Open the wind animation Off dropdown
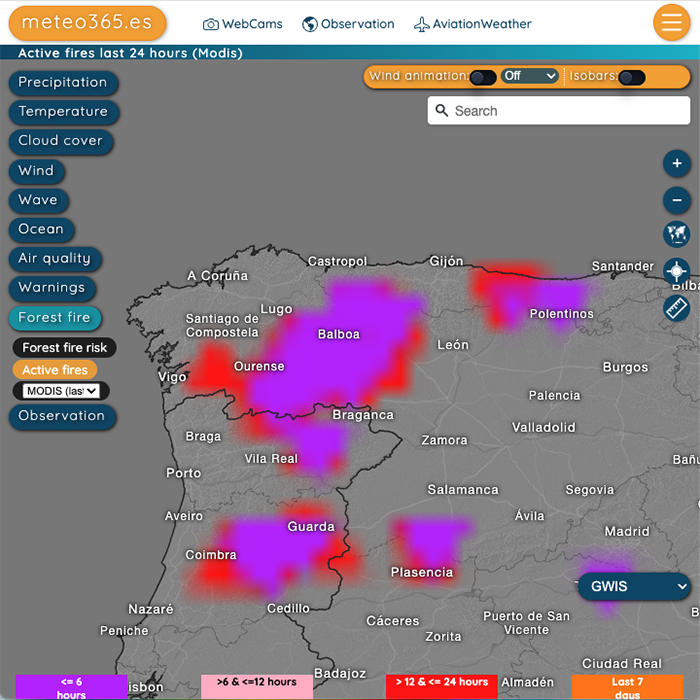700x700 pixels. pyautogui.click(x=529, y=76)
